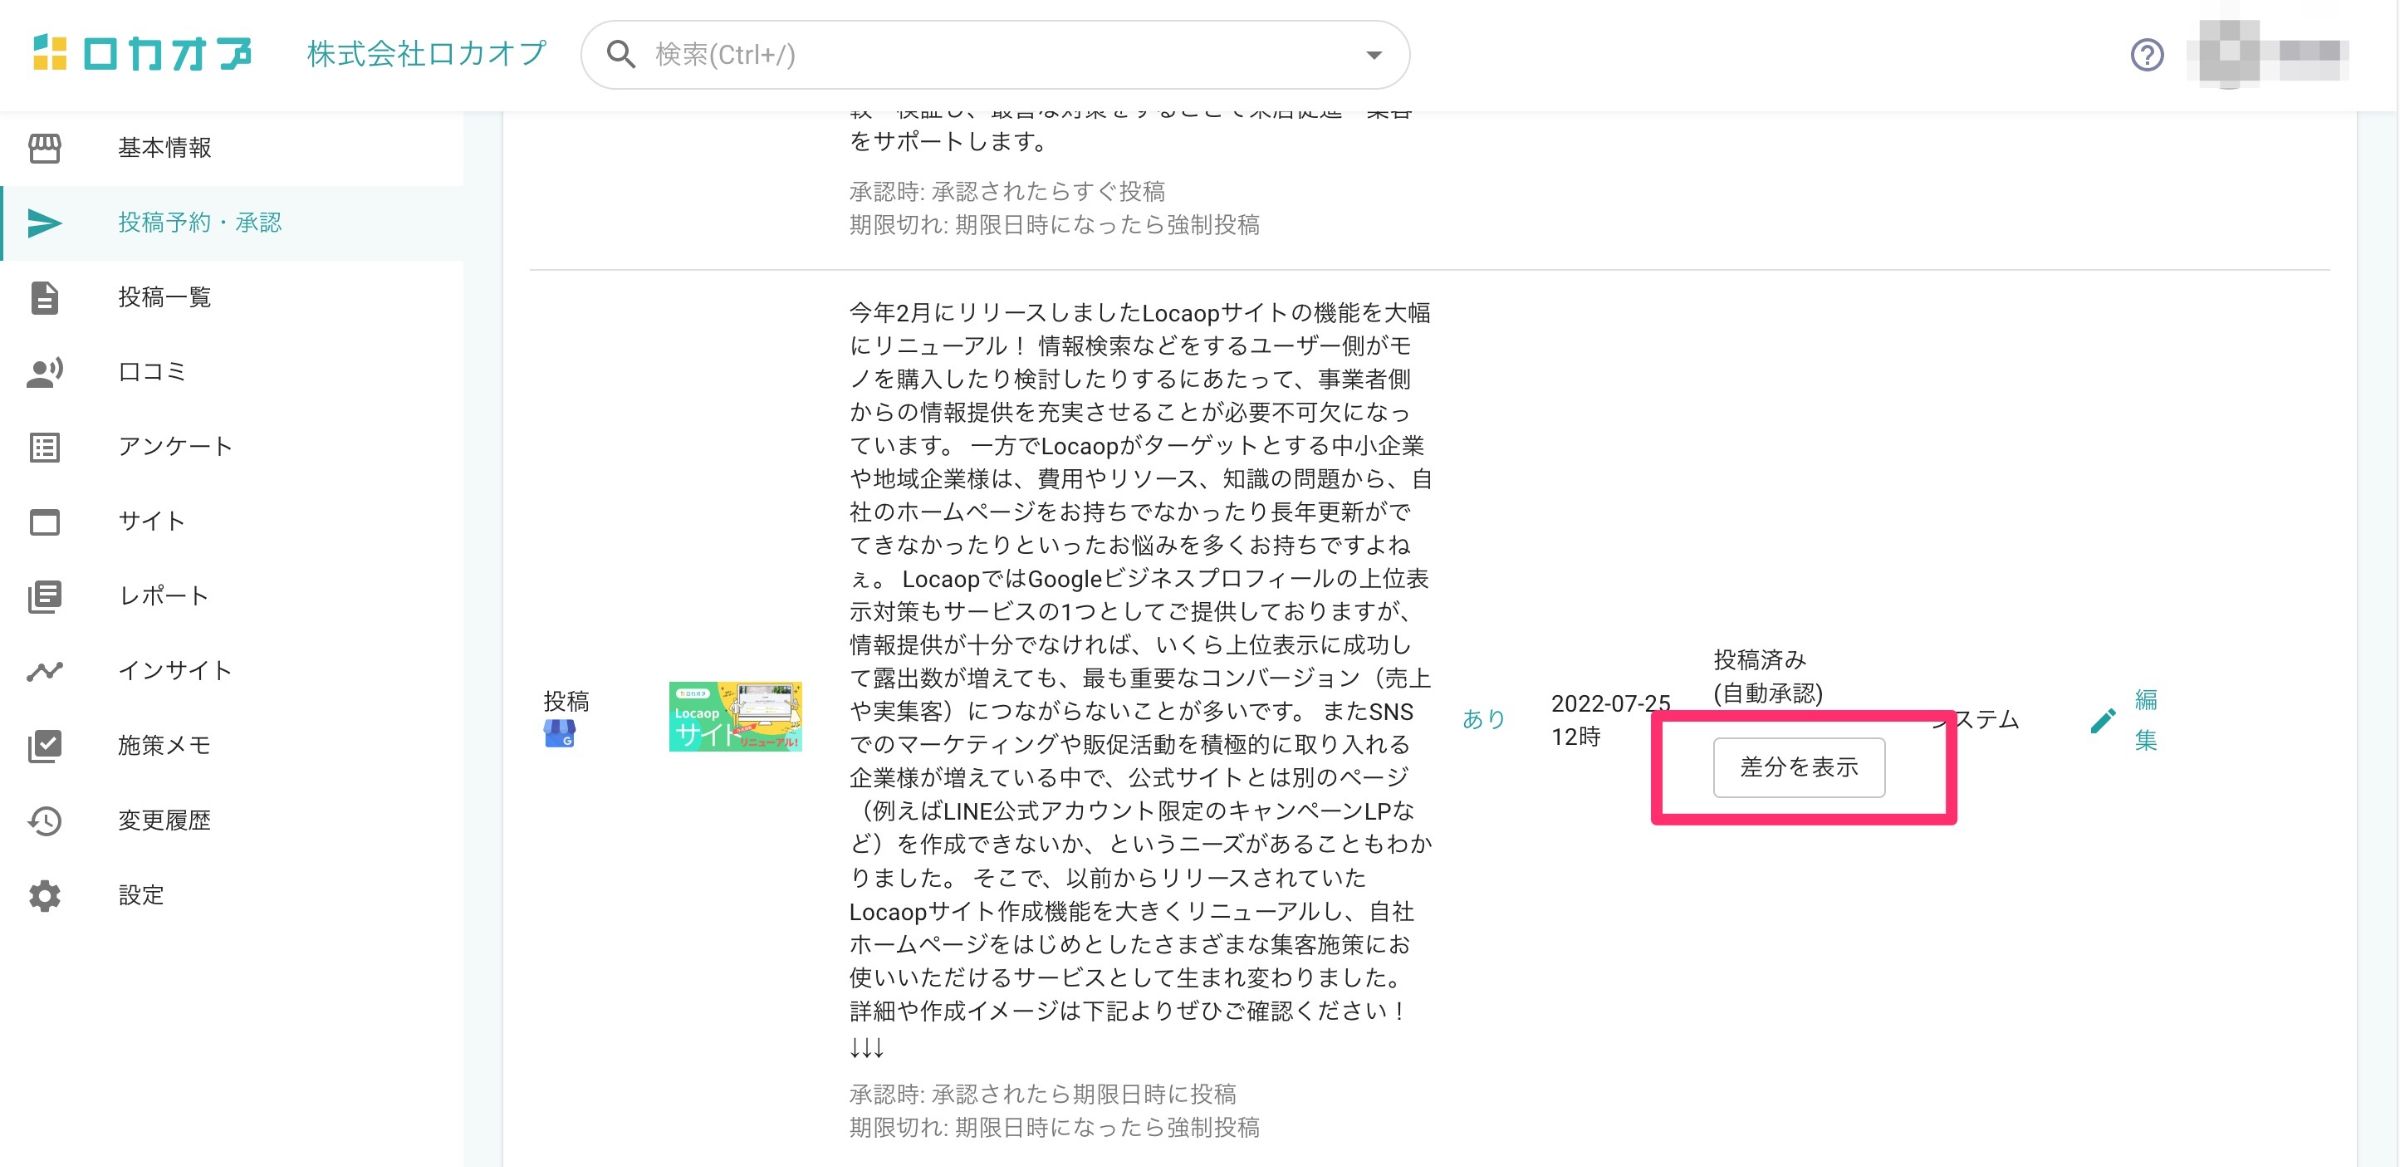This screenshot has height=1167, width=2400.
Task: Click the speaking person 口コミ icon
Action: pyautogui.click(x=44, y=373)
